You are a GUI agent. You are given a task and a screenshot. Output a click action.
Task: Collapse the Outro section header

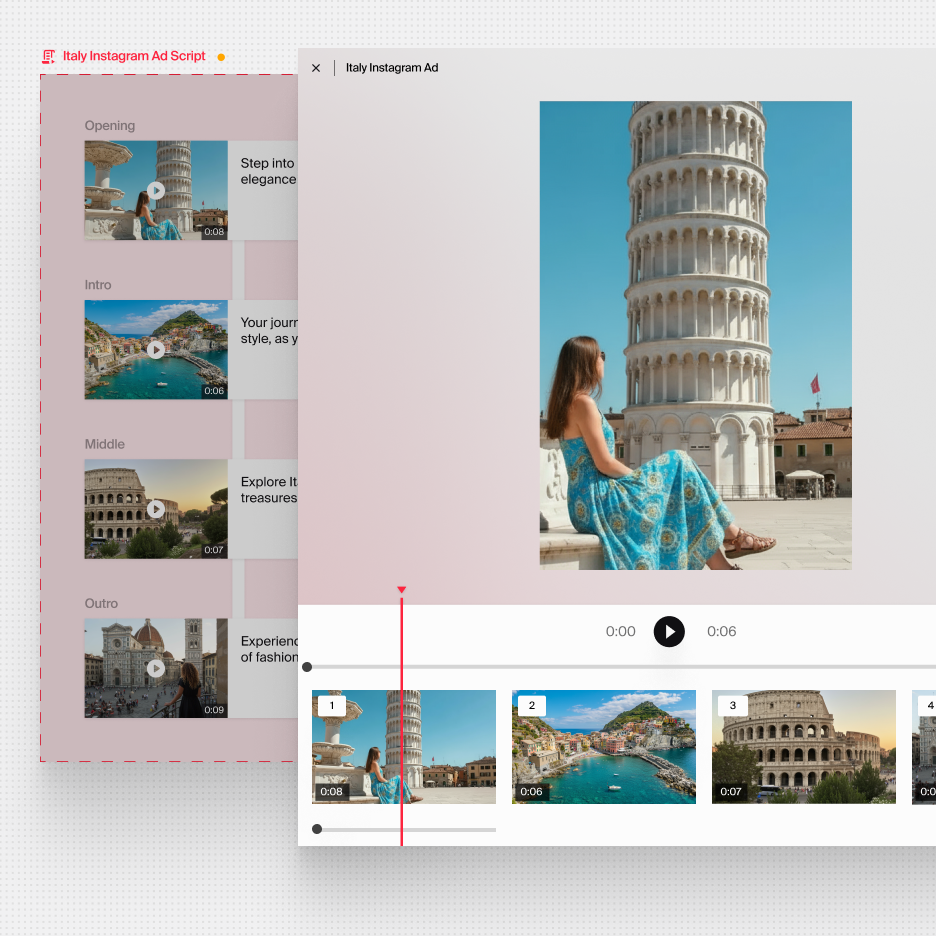101,603
